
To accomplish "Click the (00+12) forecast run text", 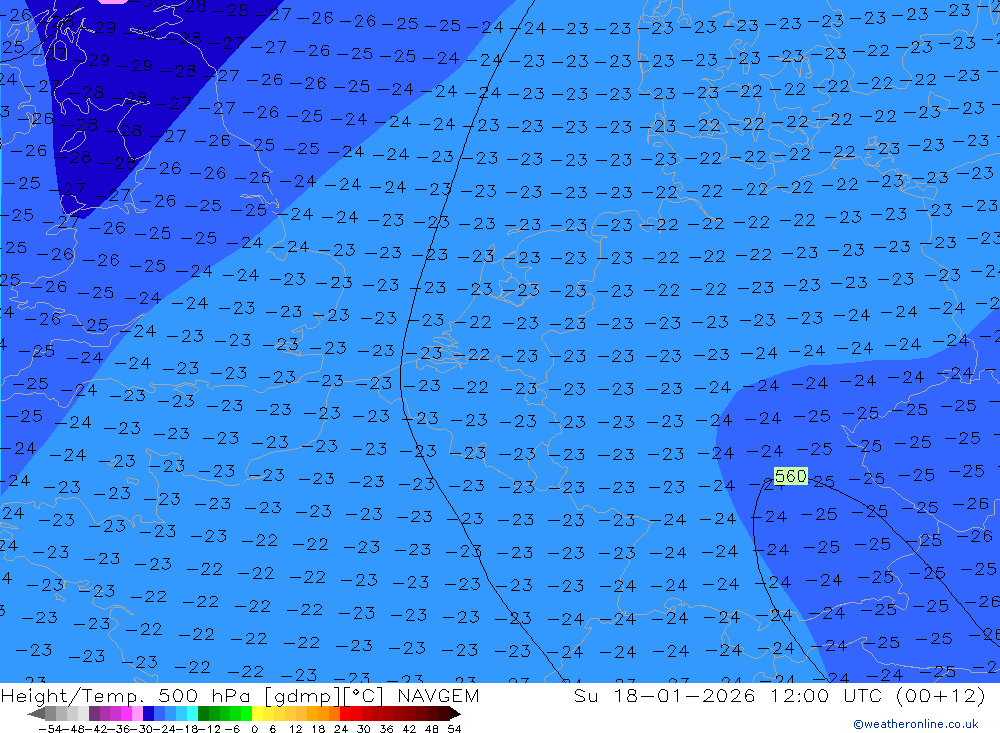I will (x=941, y=695).
